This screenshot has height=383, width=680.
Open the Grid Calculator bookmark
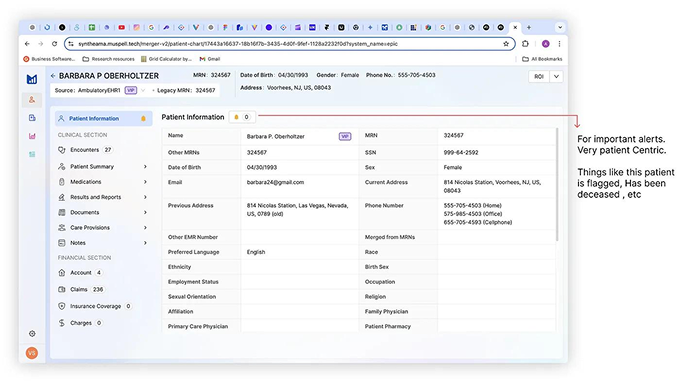tap(166, 59)
